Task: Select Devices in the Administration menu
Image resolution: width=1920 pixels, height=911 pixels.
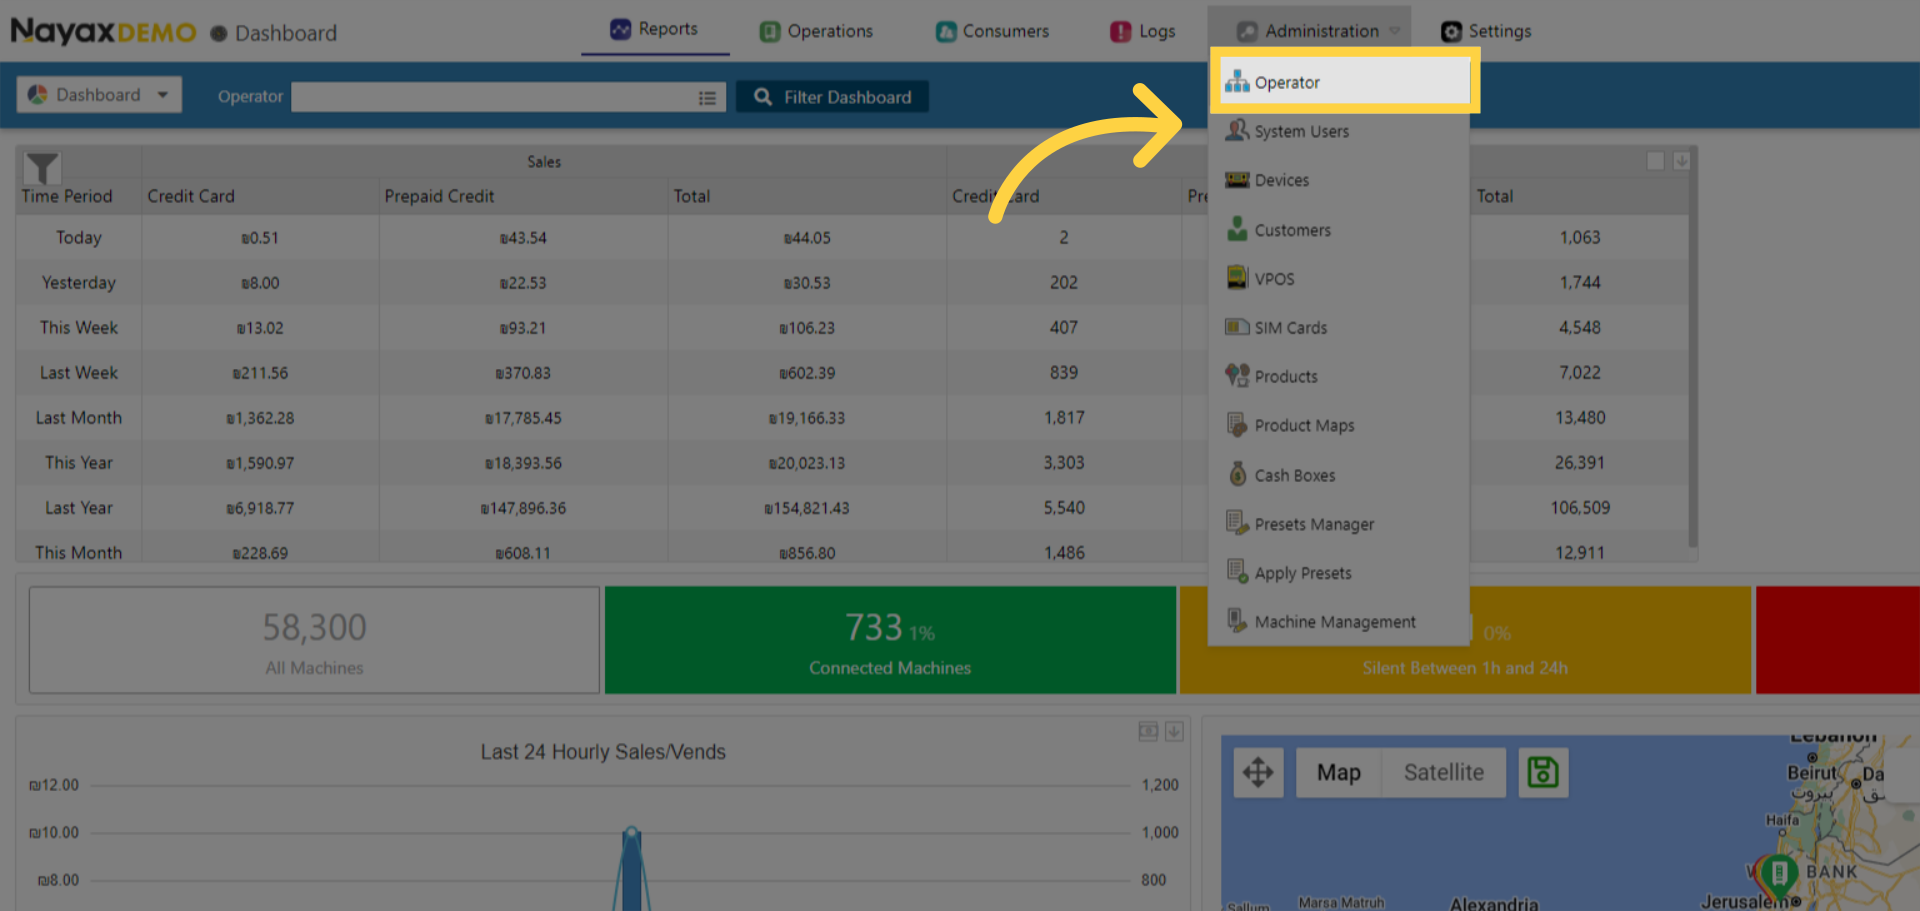Action: coord(1338,180)
